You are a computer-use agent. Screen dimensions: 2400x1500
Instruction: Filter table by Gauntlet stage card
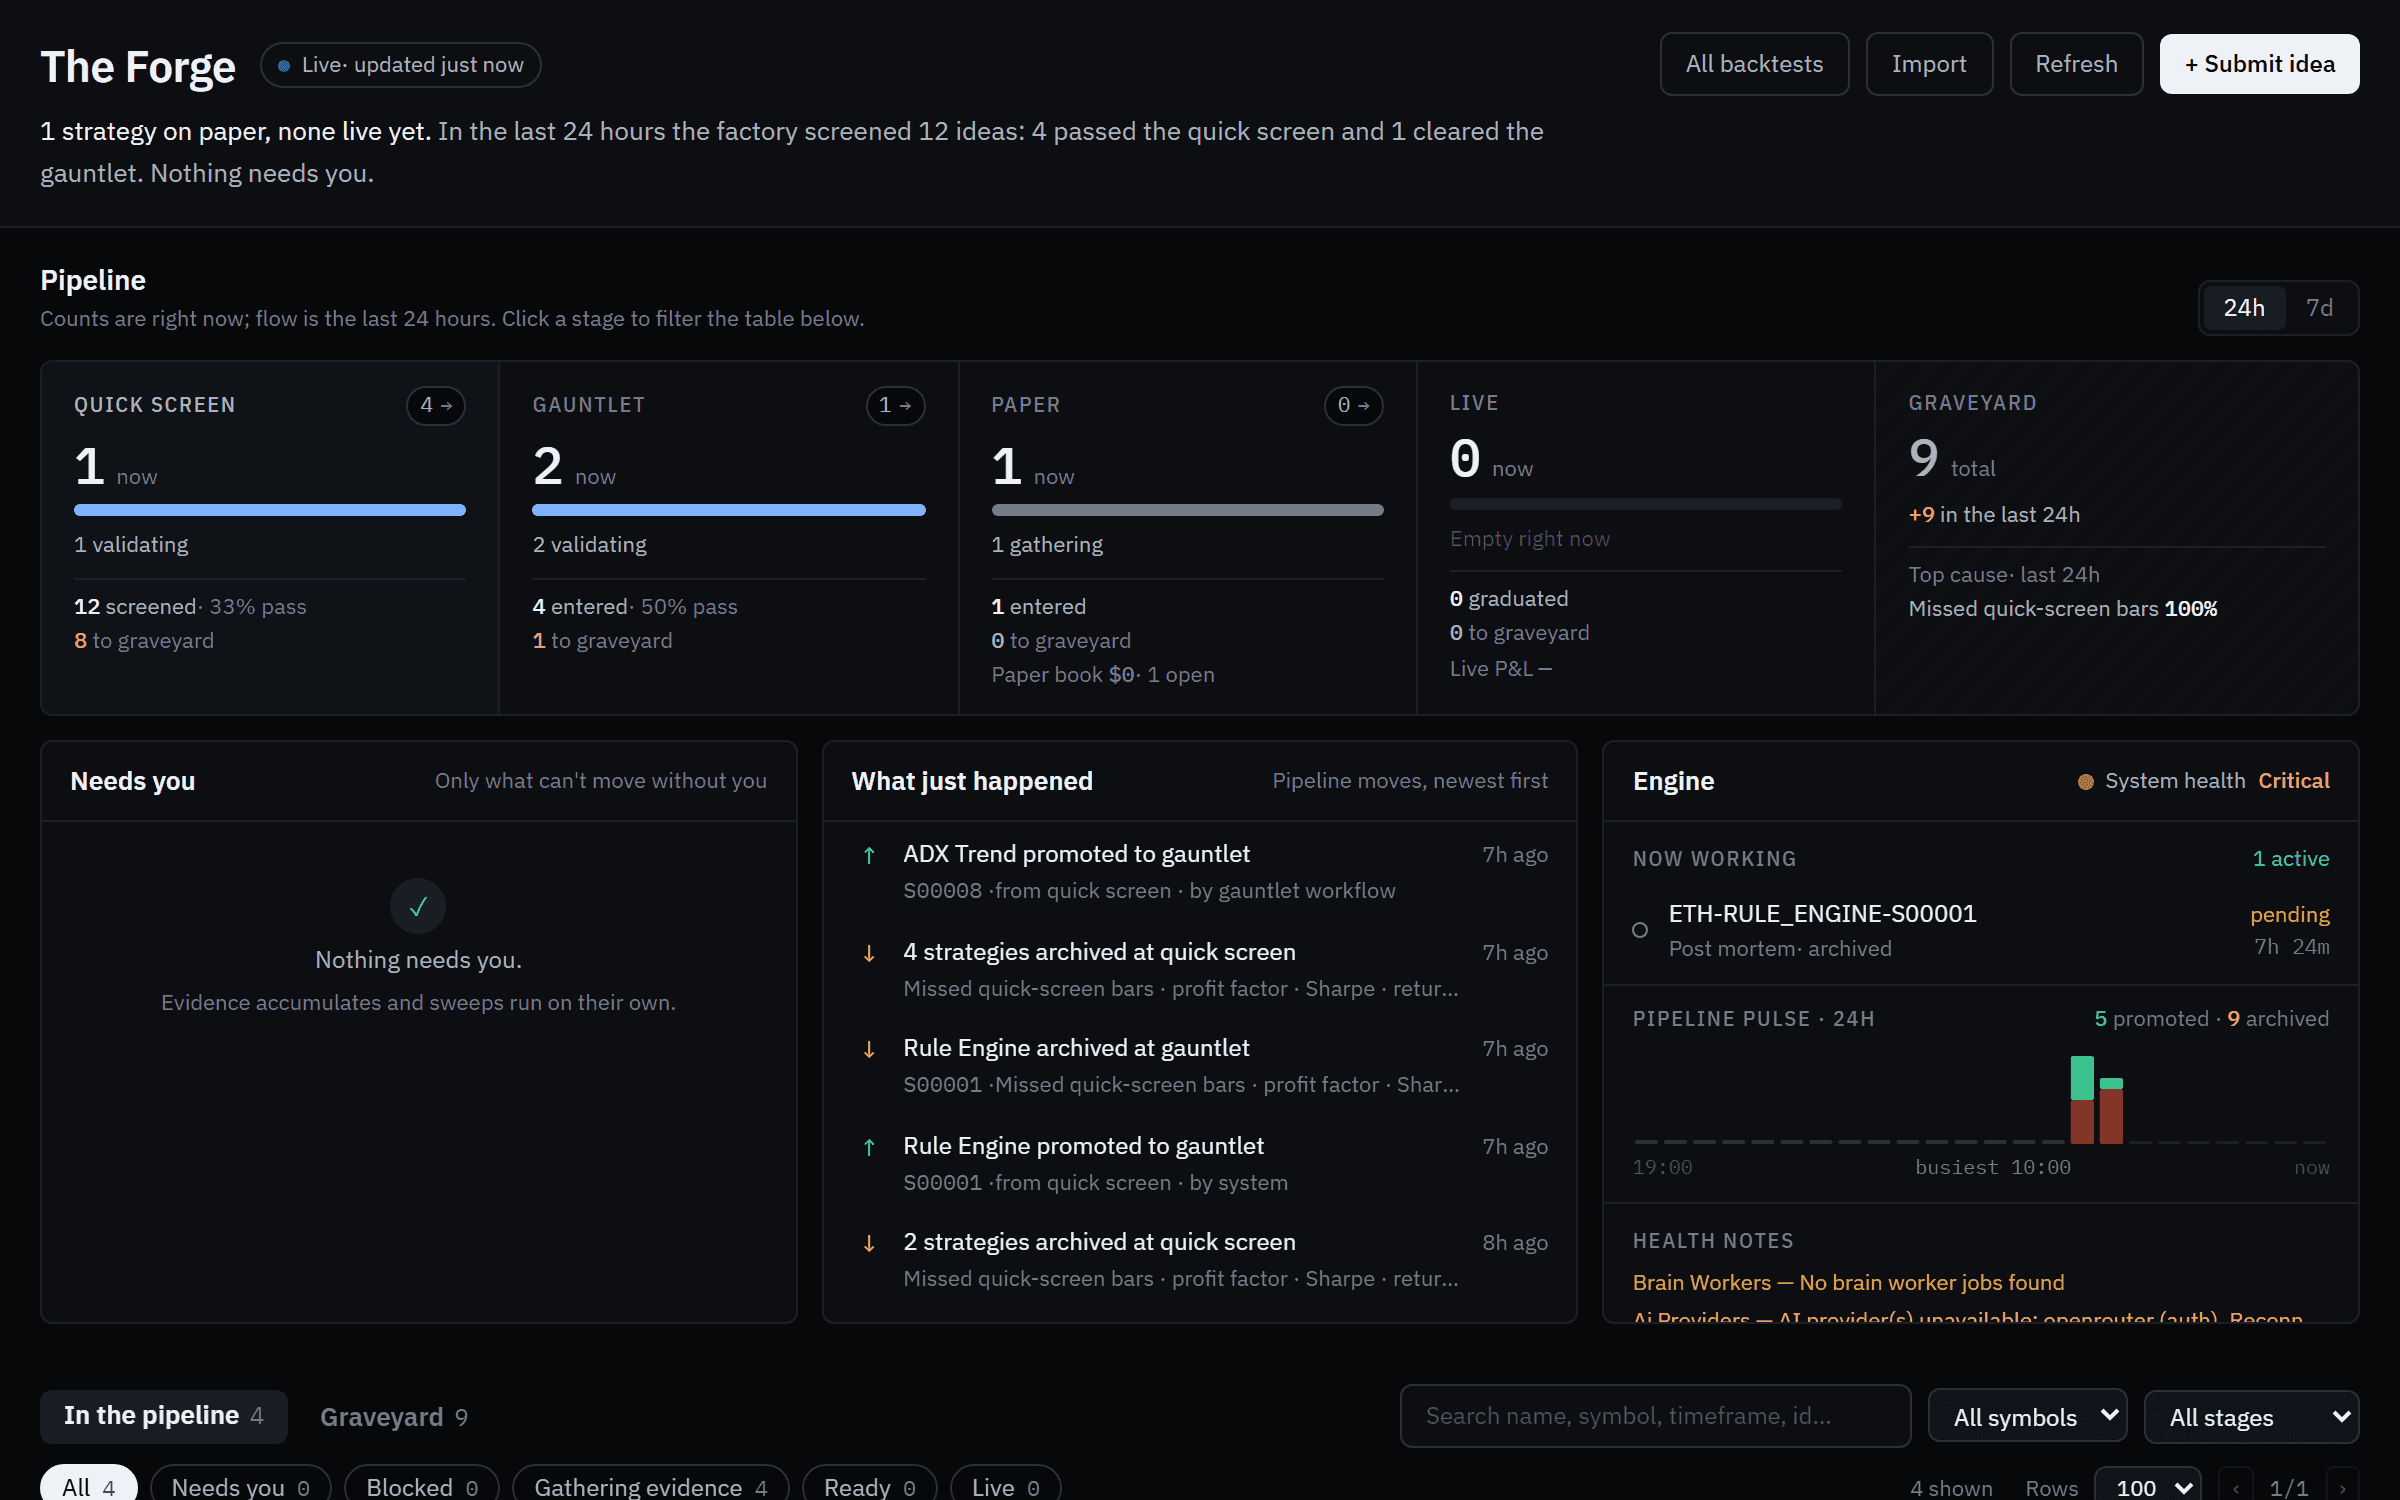[728, 538]
